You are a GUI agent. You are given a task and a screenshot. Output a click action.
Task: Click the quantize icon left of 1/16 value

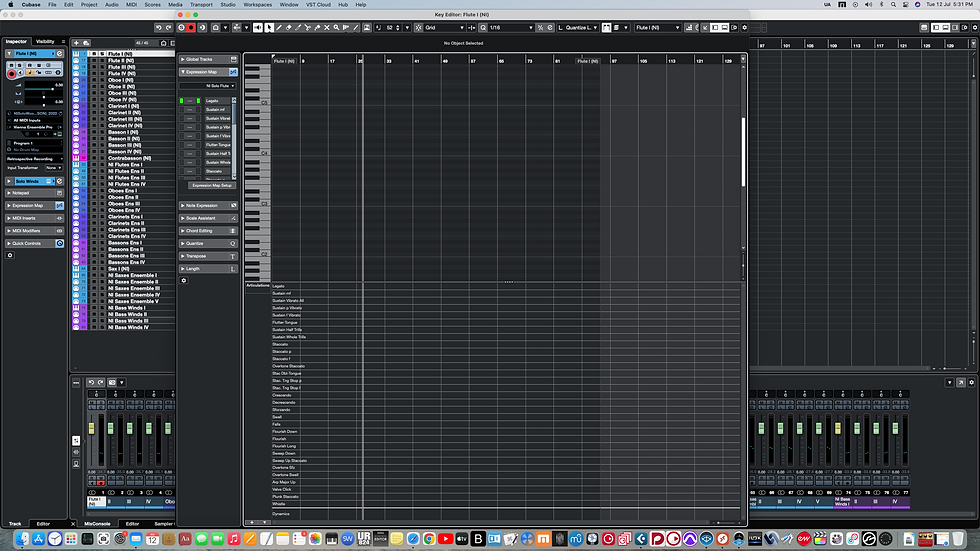pos(483,27)
